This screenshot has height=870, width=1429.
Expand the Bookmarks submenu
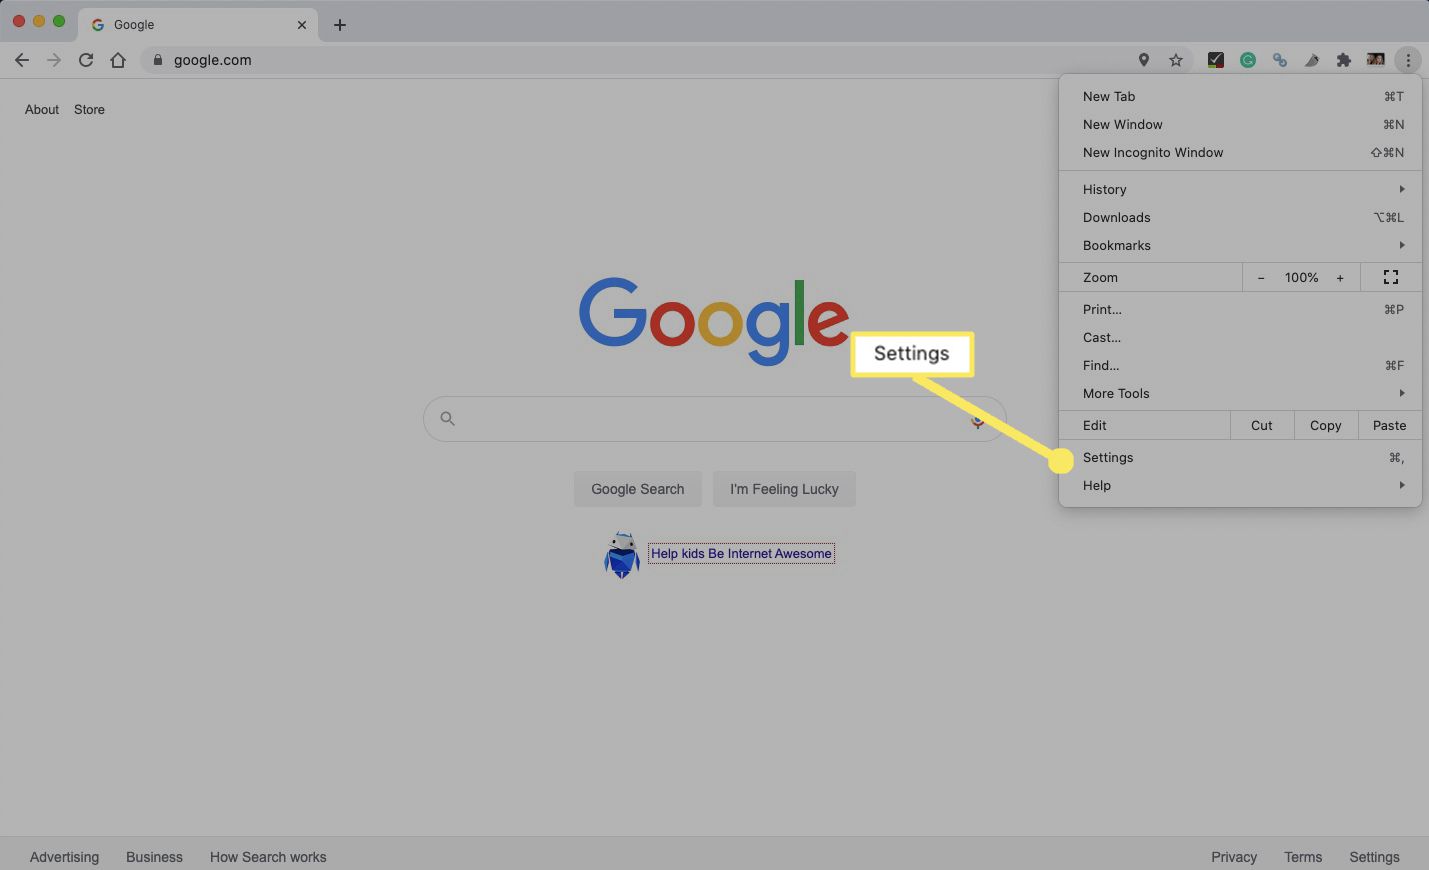(1240, 245)
